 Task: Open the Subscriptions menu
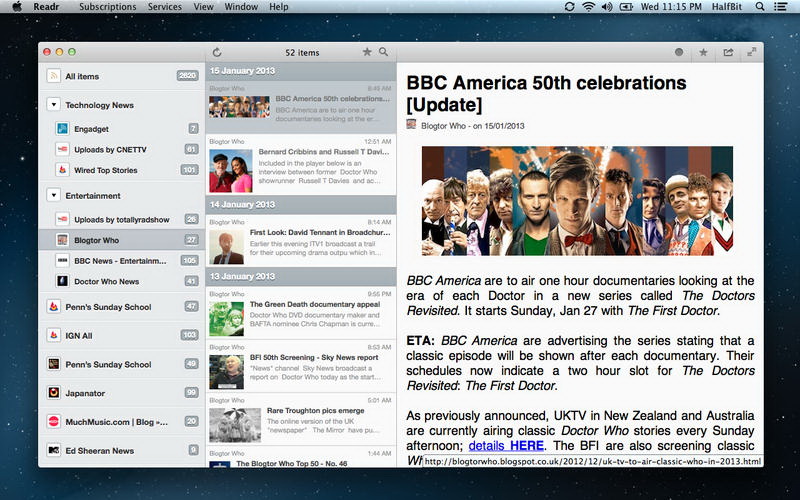coord(107,7)
